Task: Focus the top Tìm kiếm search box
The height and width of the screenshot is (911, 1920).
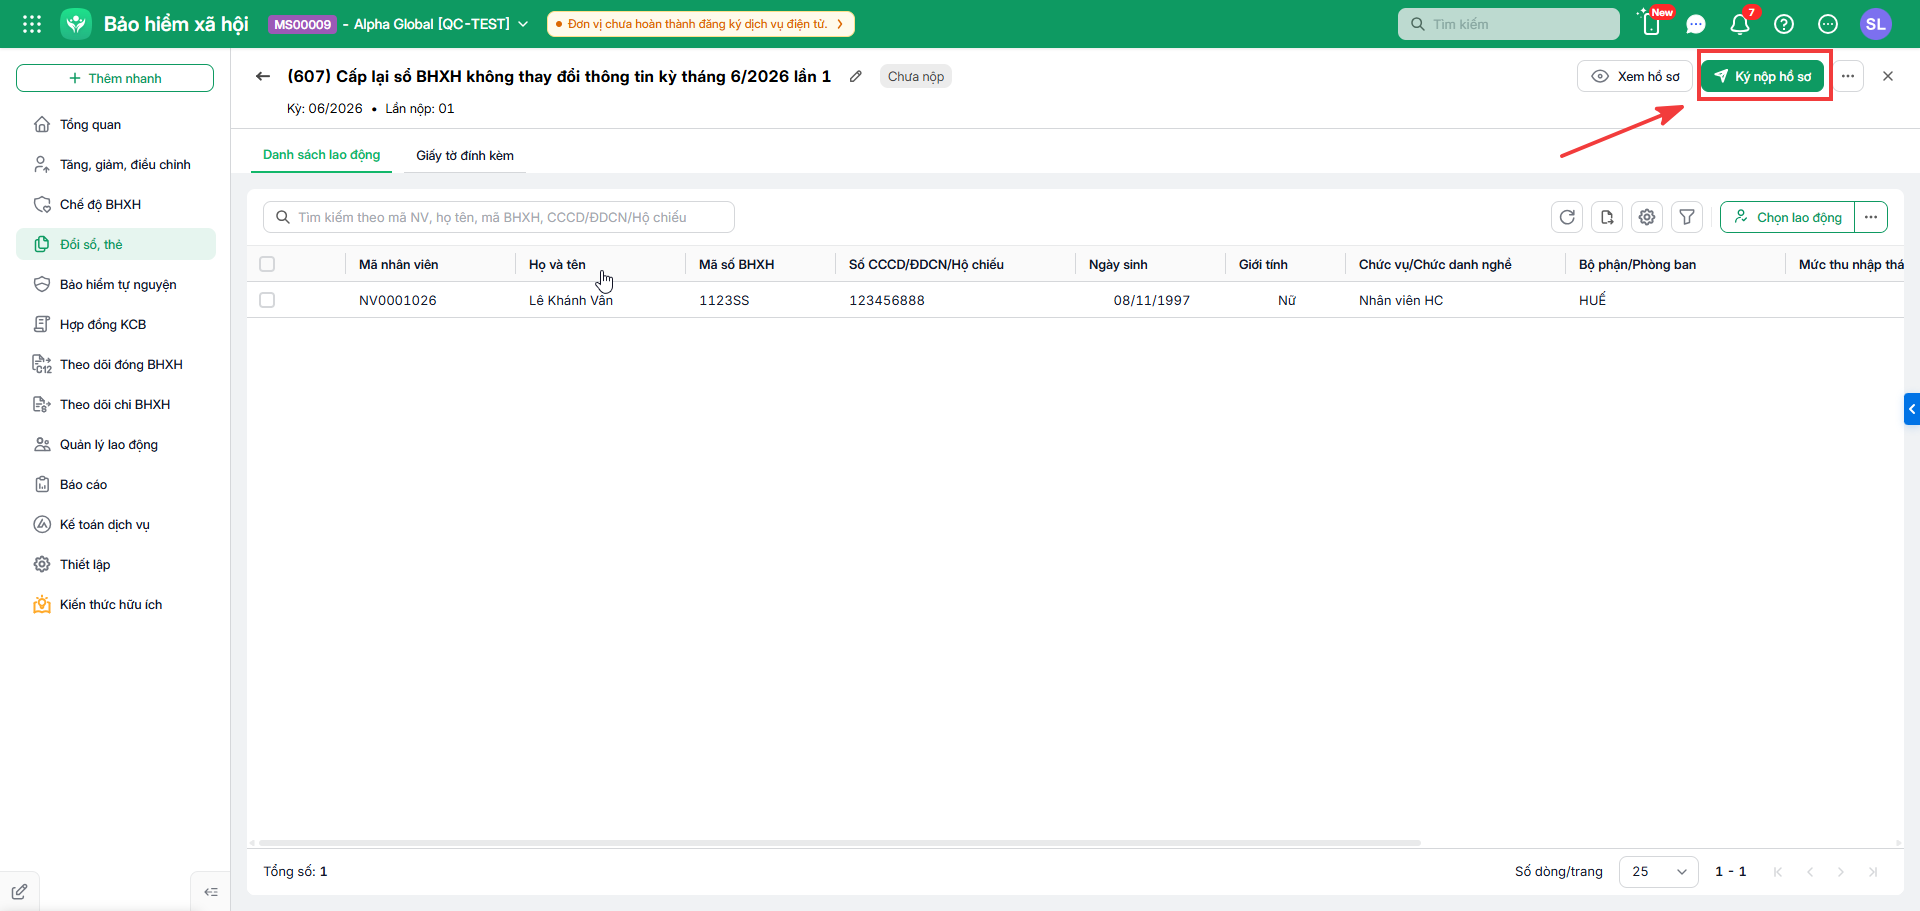Action: [x=1508, y=24]
